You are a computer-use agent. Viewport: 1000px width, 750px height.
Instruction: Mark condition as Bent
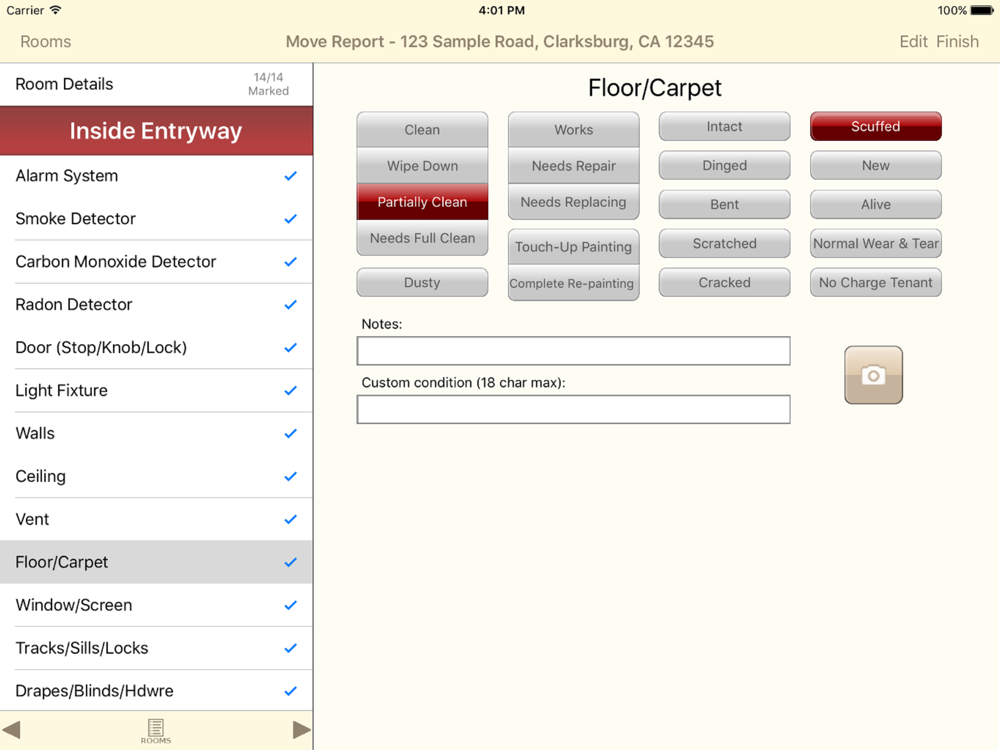724,204
